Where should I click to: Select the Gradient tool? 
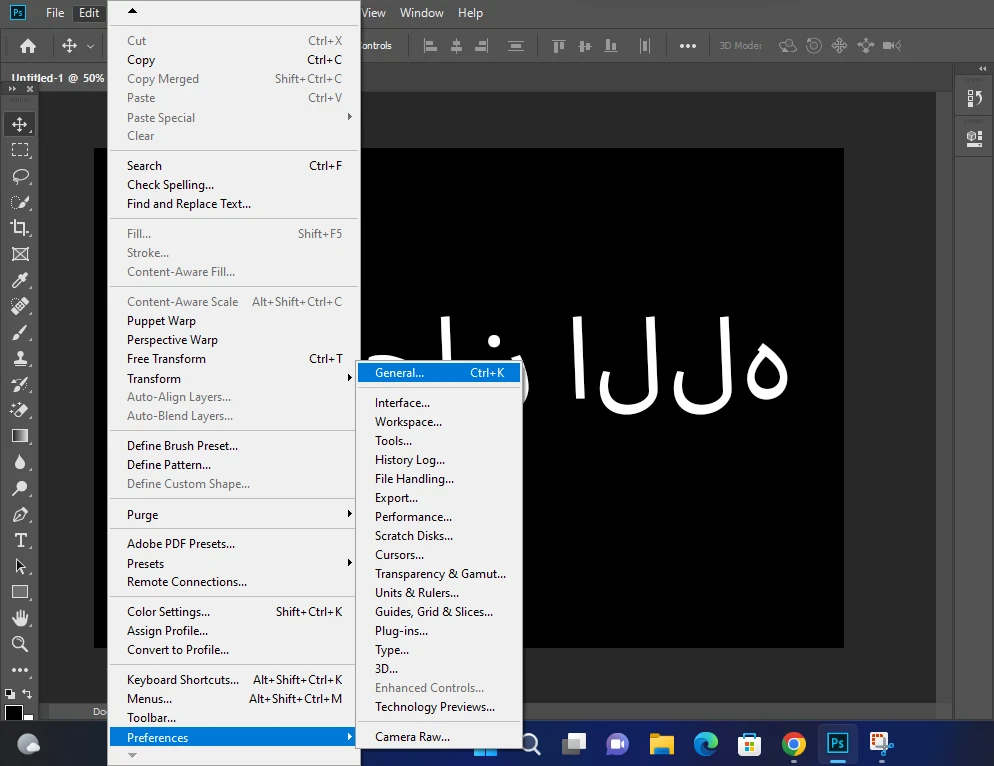(20, 436)
